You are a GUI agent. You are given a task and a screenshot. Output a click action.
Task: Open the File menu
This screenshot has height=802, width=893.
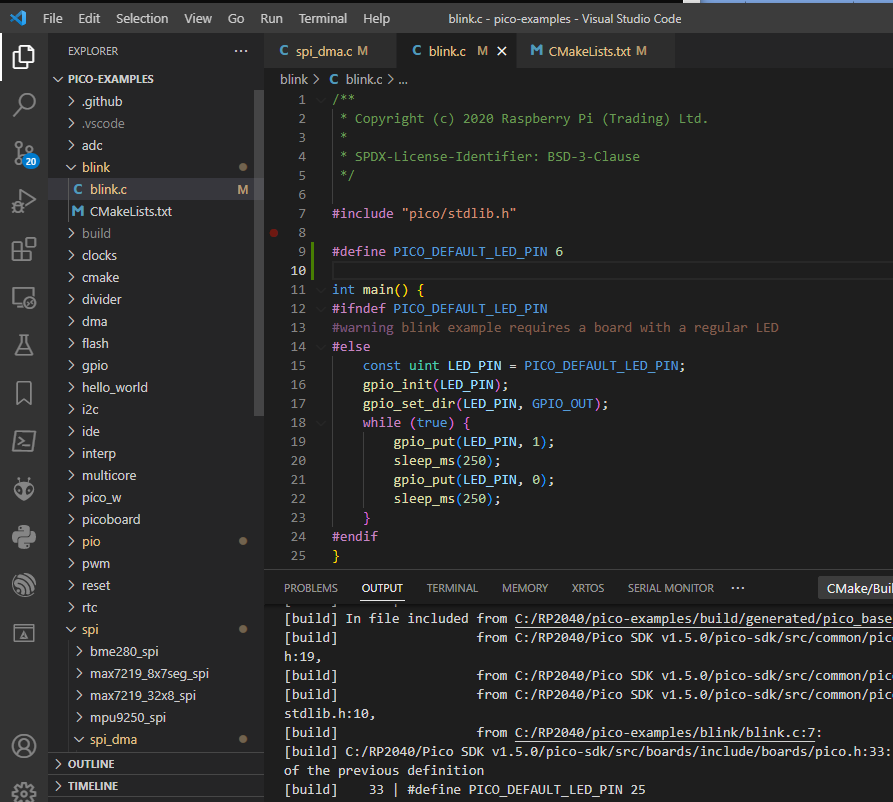(52, 19)
